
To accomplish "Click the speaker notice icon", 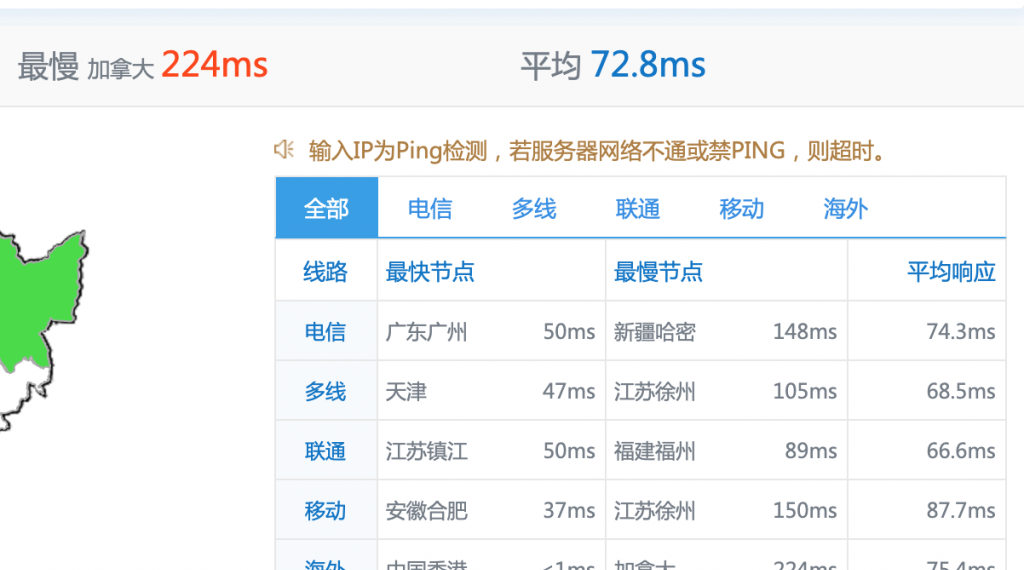I will pos(283,150).
